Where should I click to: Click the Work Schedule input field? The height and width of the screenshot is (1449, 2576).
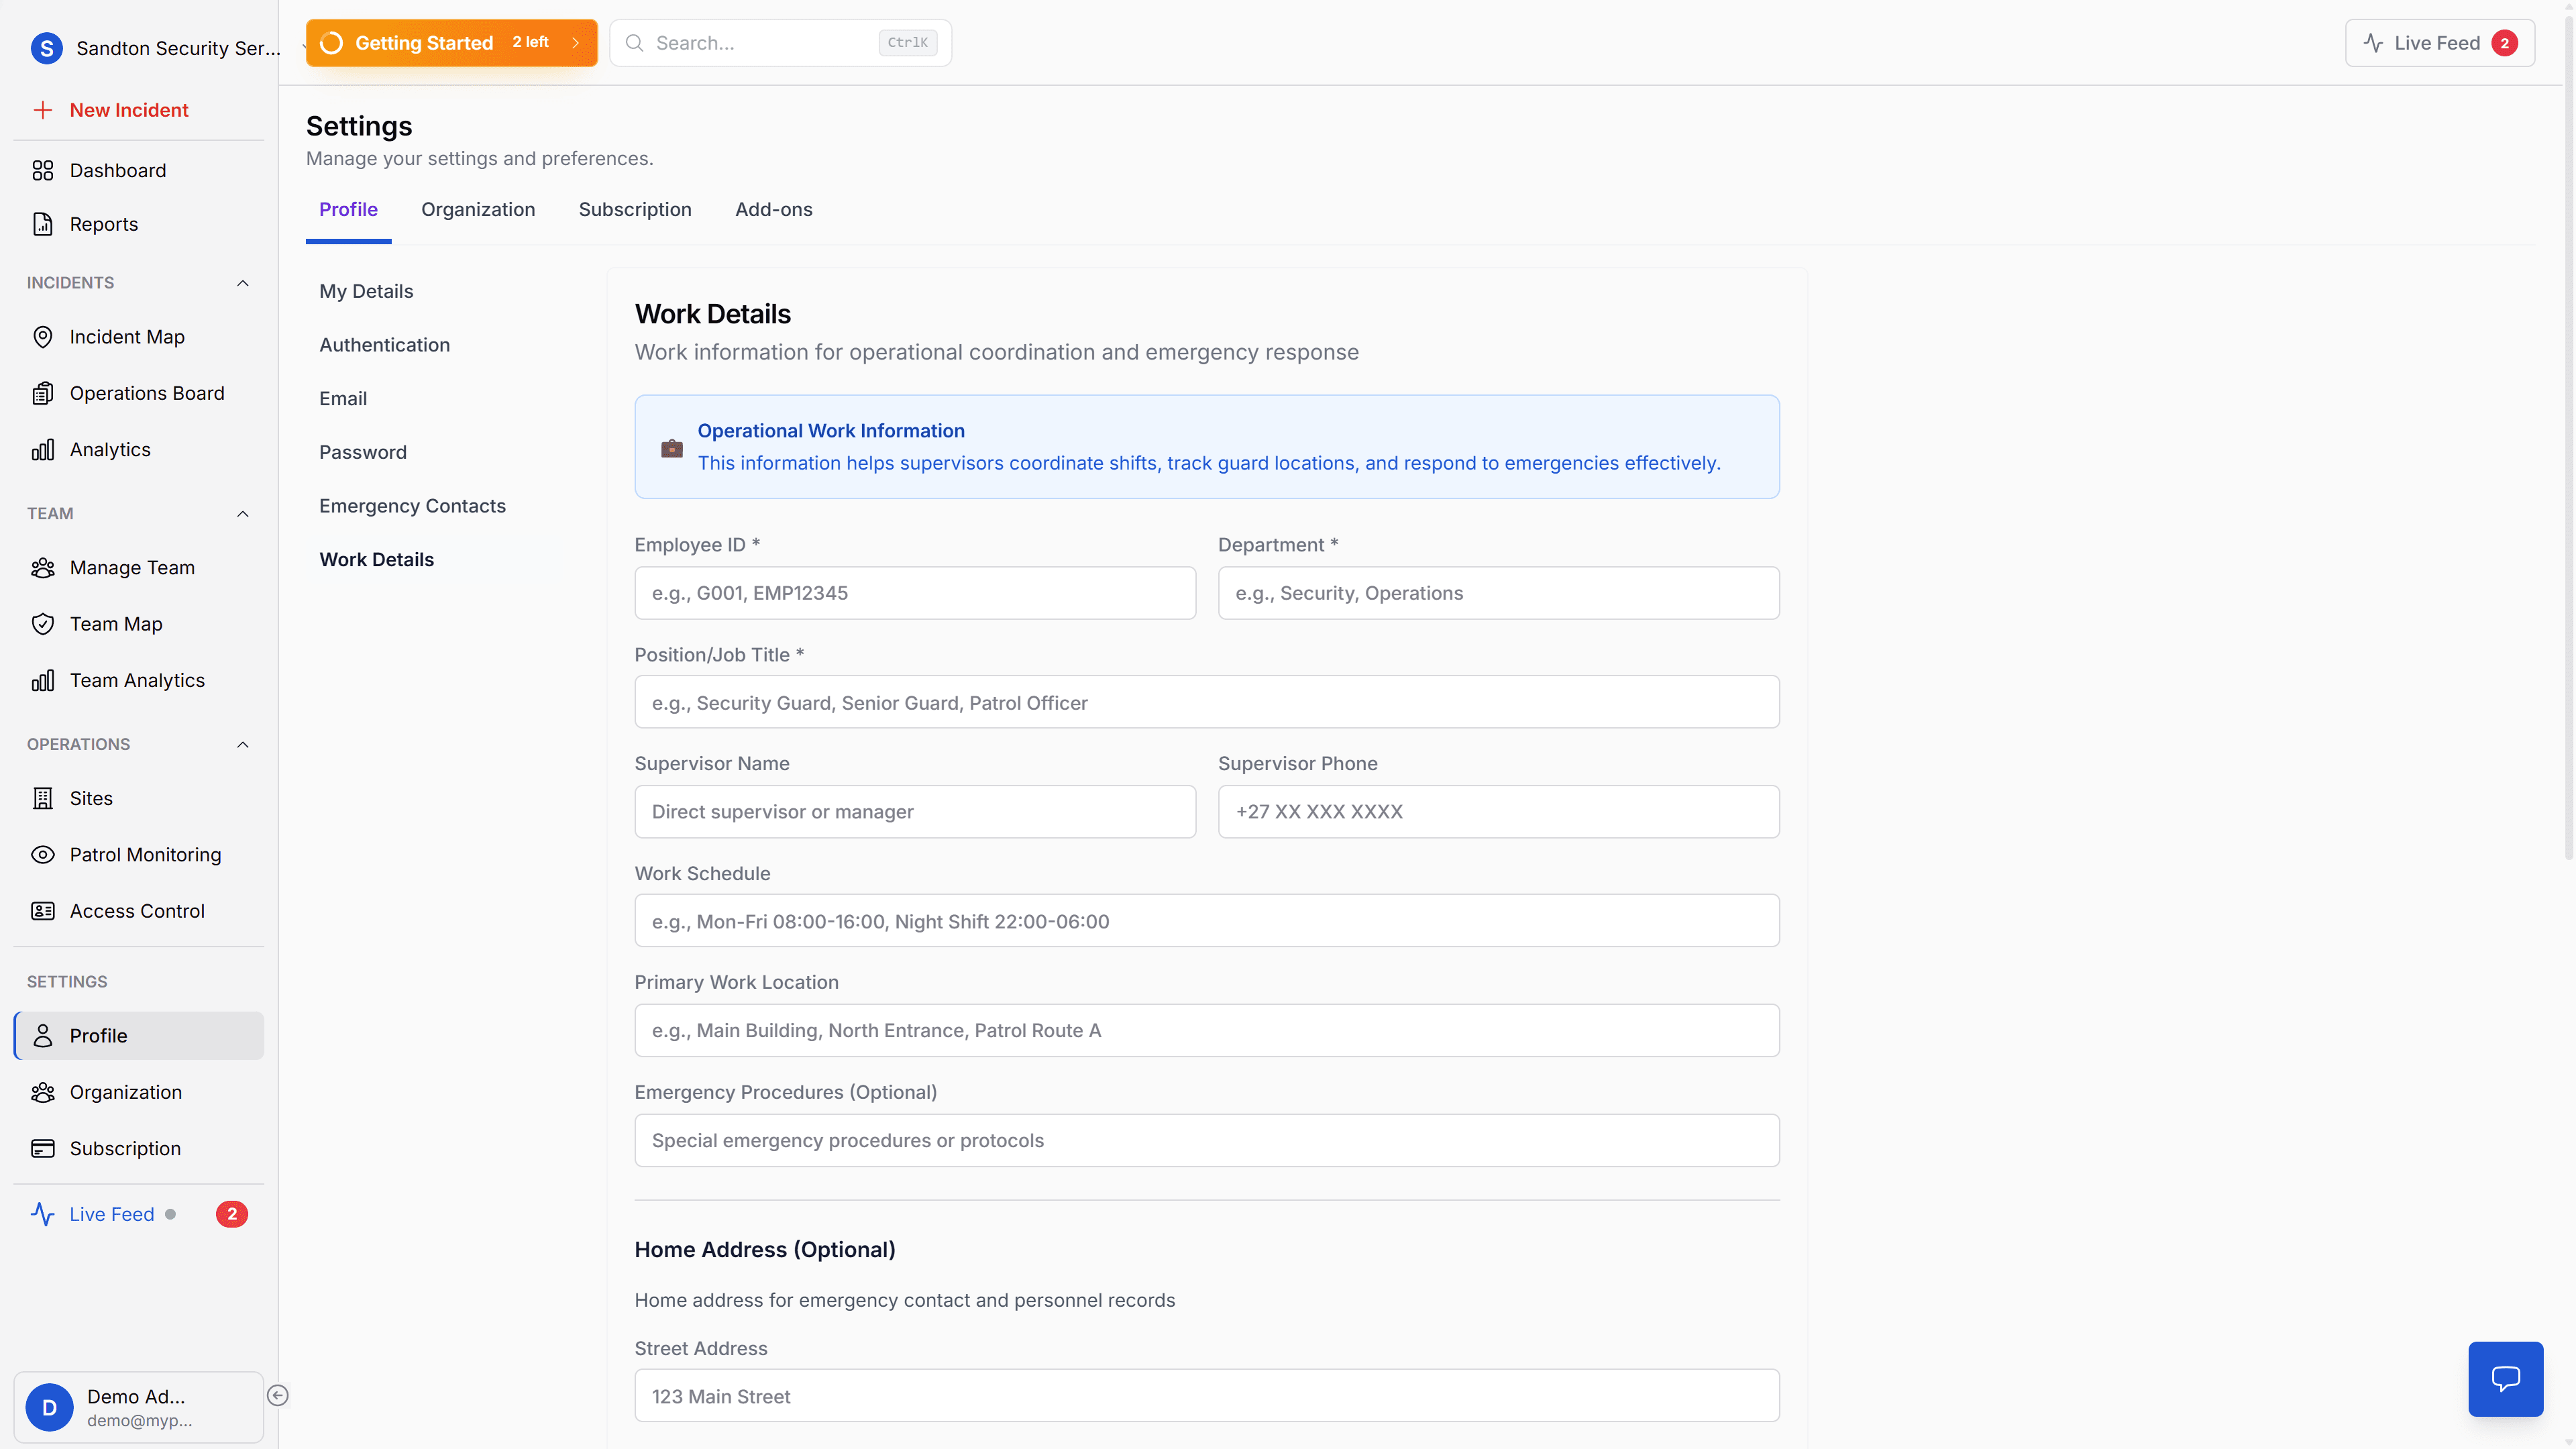coord(1207,921)
